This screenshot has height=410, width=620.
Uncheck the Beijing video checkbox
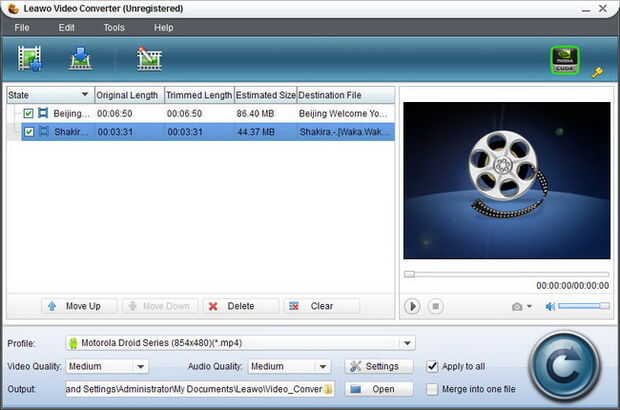coord(28,113)
